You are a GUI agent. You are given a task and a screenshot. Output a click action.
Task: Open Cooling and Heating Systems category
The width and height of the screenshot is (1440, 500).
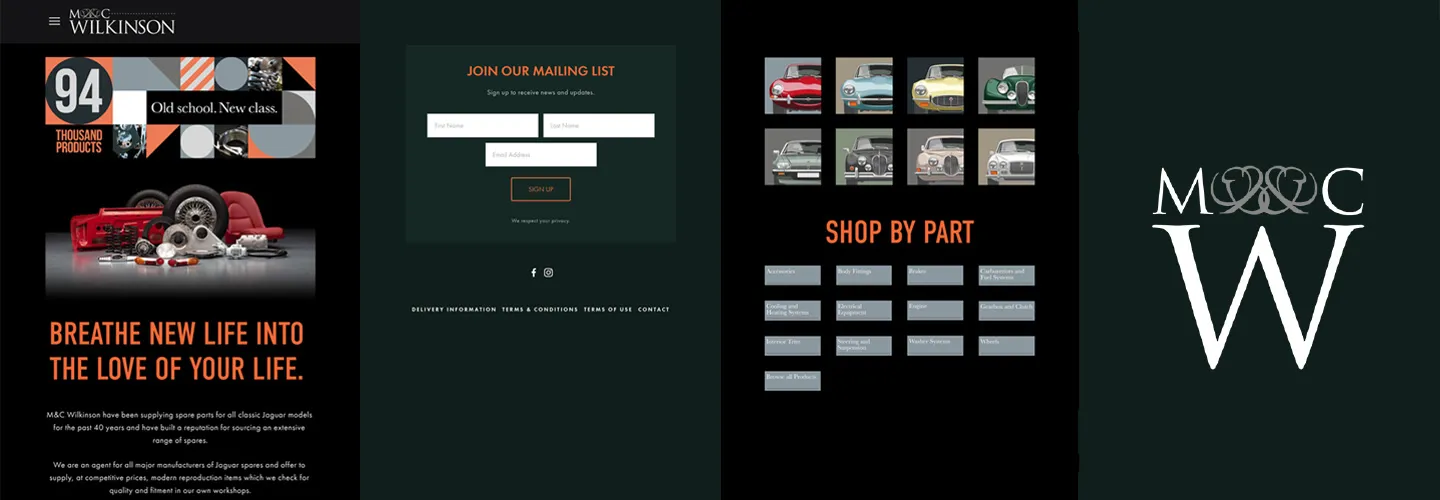pyautogui.click(x=793, y=310)
